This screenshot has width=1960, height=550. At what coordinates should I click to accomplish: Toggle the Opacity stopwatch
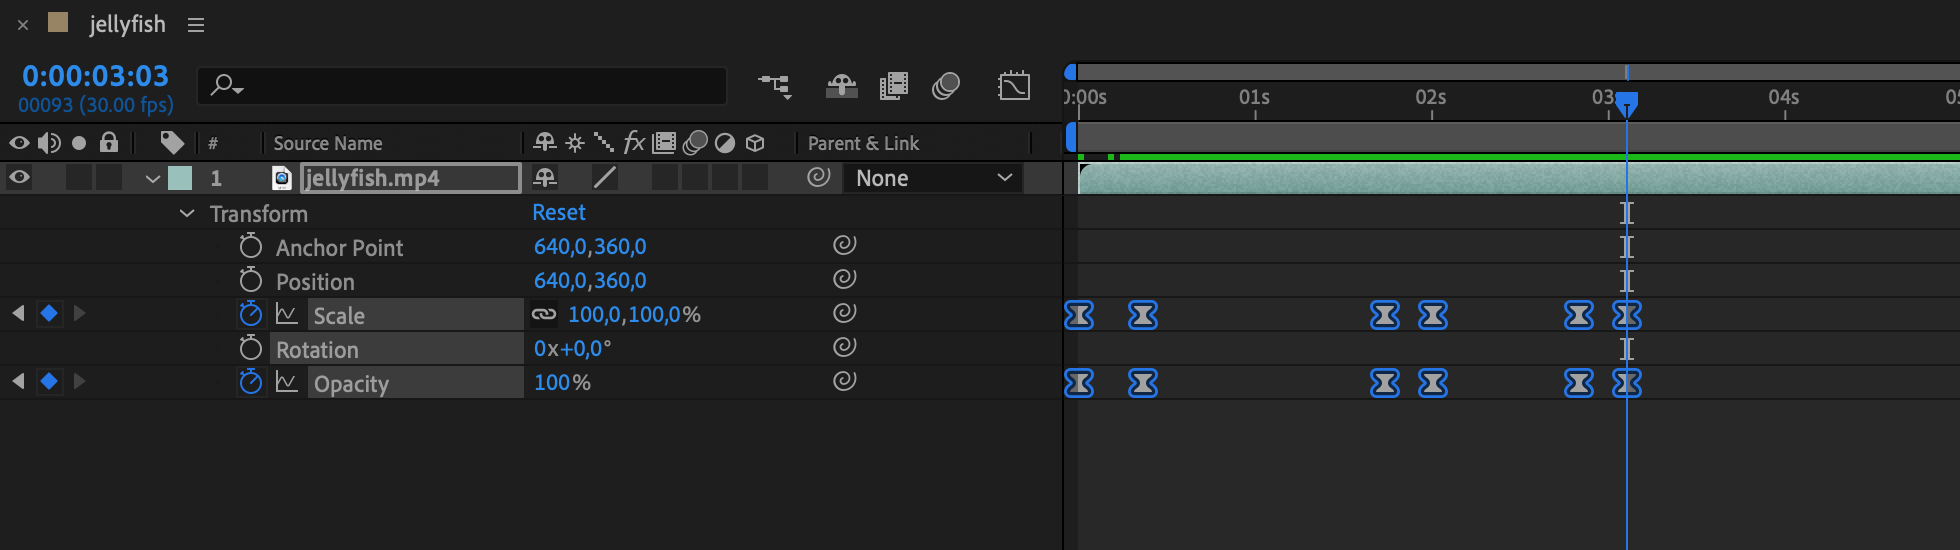click(x=251, y=383)
